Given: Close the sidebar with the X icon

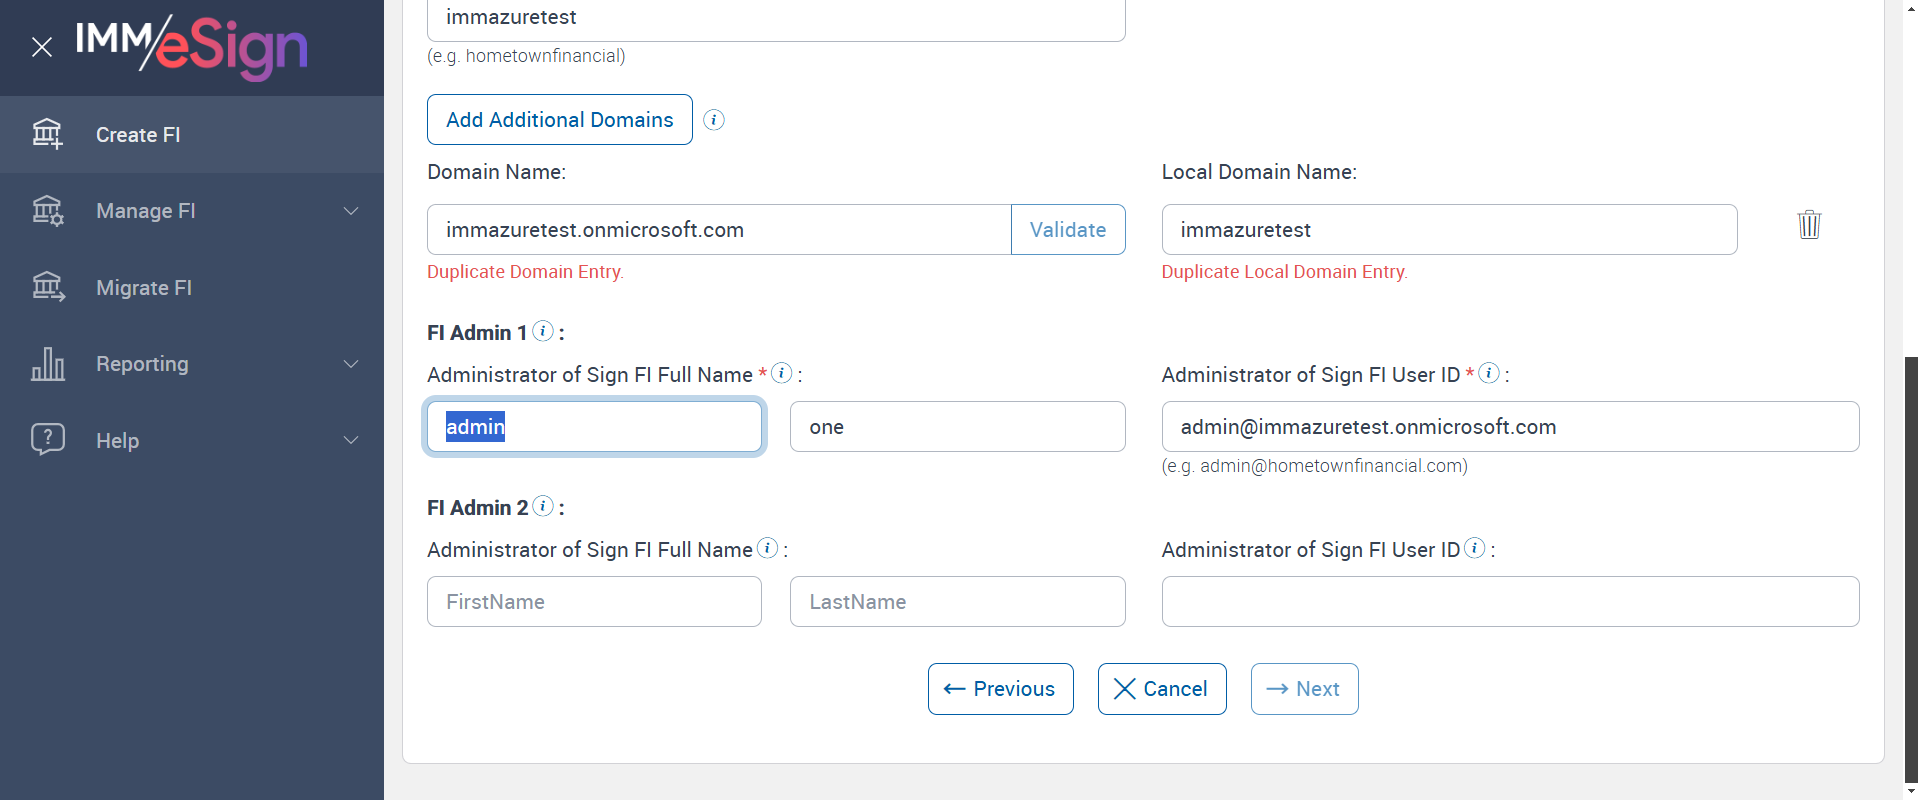Looking at the screenshot, I should [x=42, y=47].
